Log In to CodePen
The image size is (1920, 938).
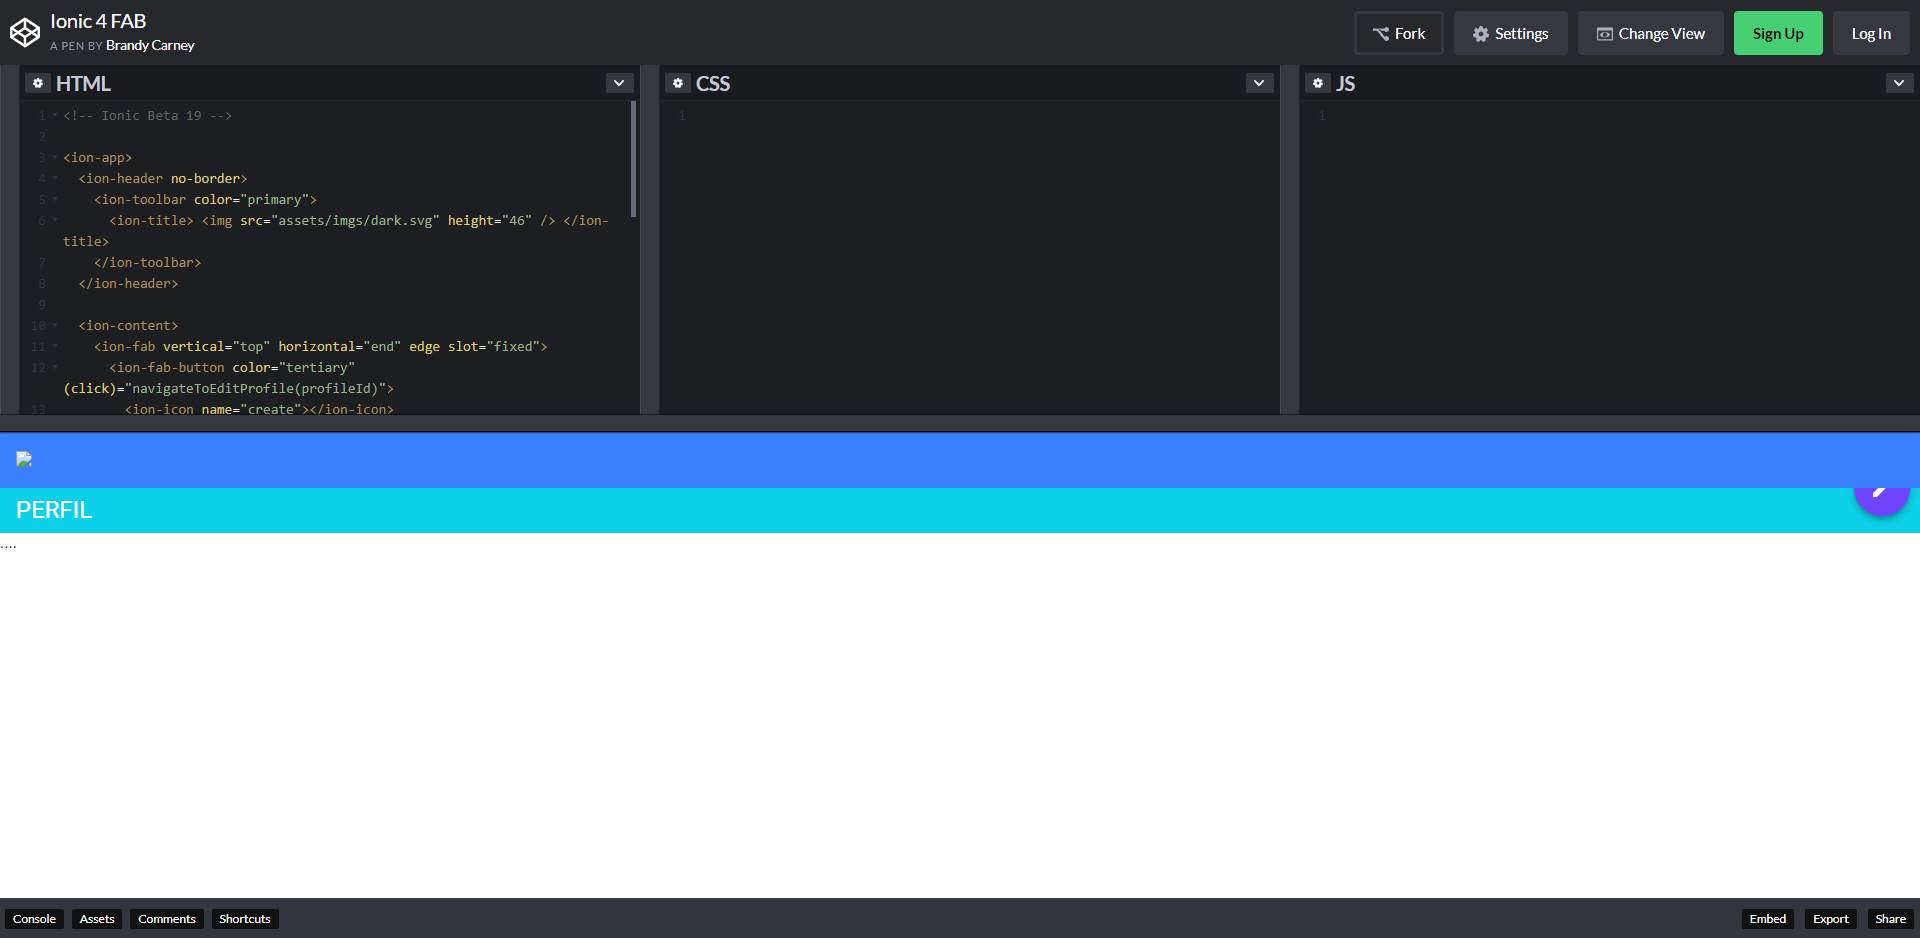[1871, 32]
